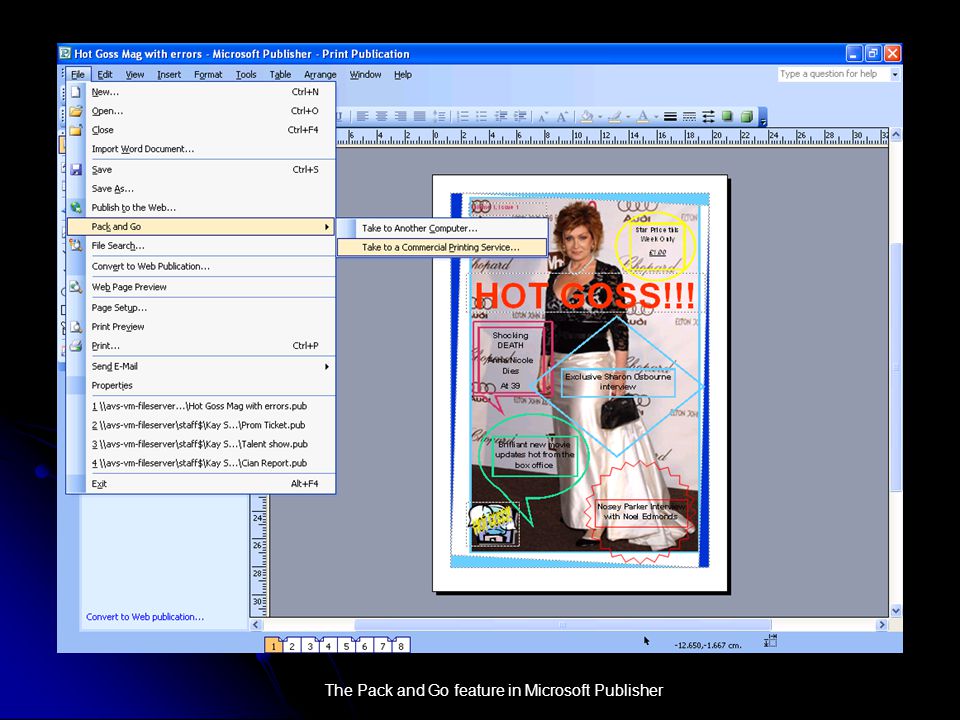The width and height of the screenshot is (960, 720).
Task: Go to page 5 tab
Action: pos(347,645)
